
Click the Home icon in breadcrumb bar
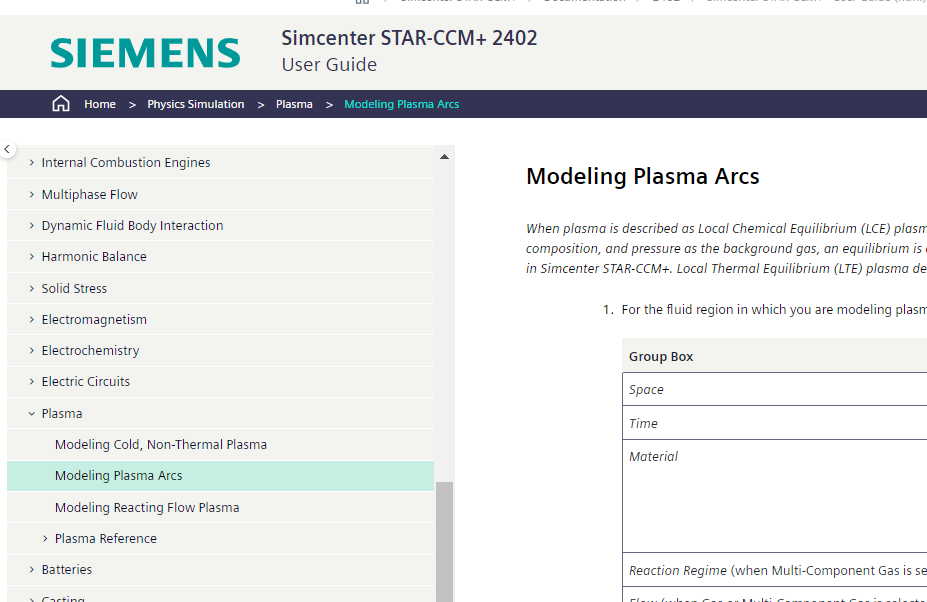[x=61, y=104]
